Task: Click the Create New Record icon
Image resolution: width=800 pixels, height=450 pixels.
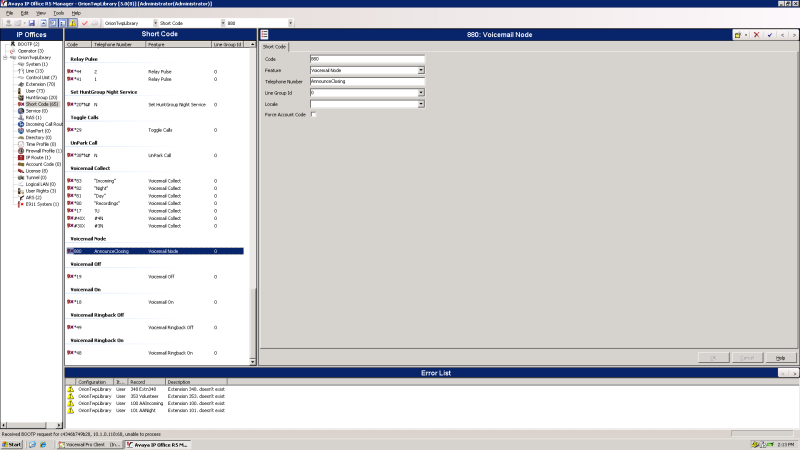Action: 738,35
